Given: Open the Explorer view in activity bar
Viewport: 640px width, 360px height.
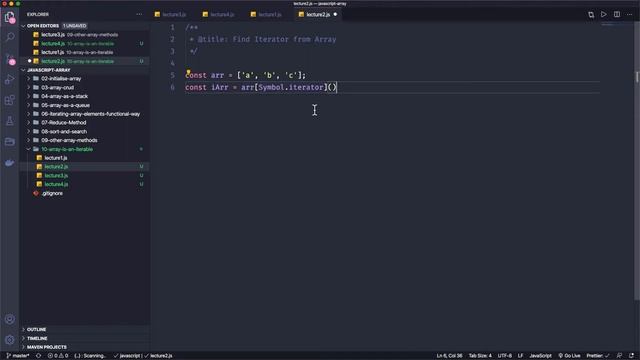Looking at the screenshot, I should point(9,17).
